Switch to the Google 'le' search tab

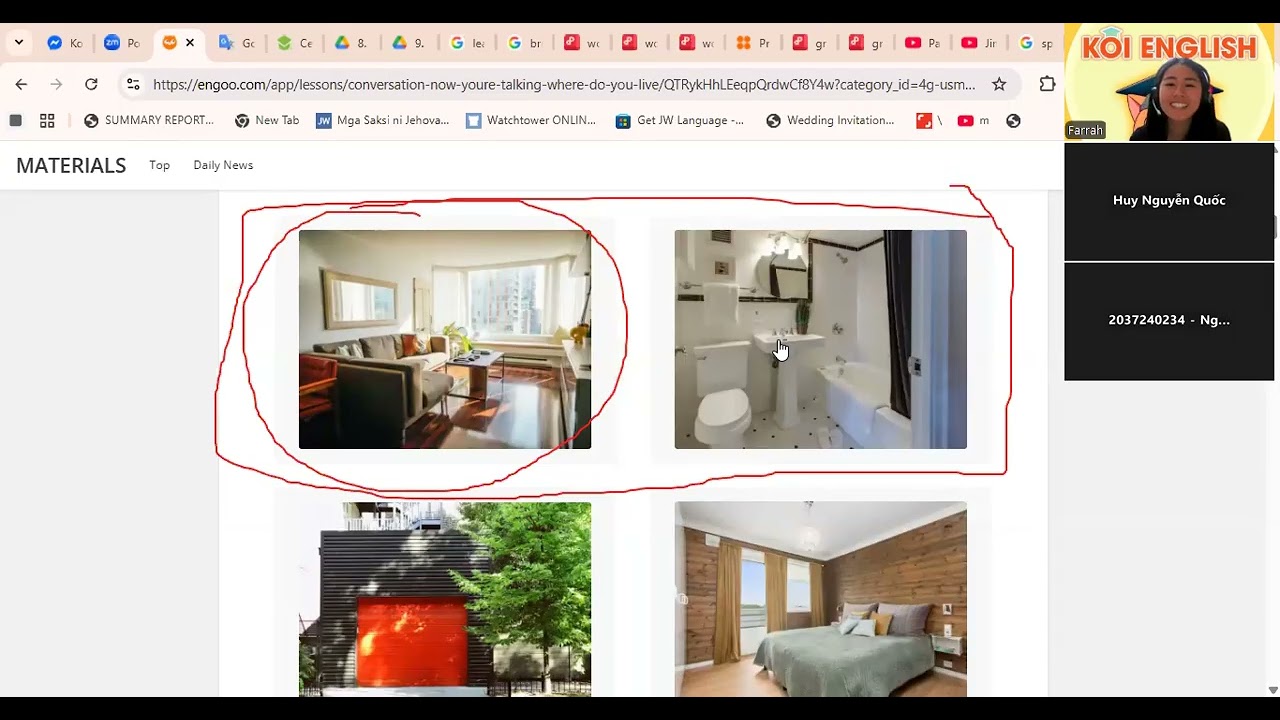(467, 43)
